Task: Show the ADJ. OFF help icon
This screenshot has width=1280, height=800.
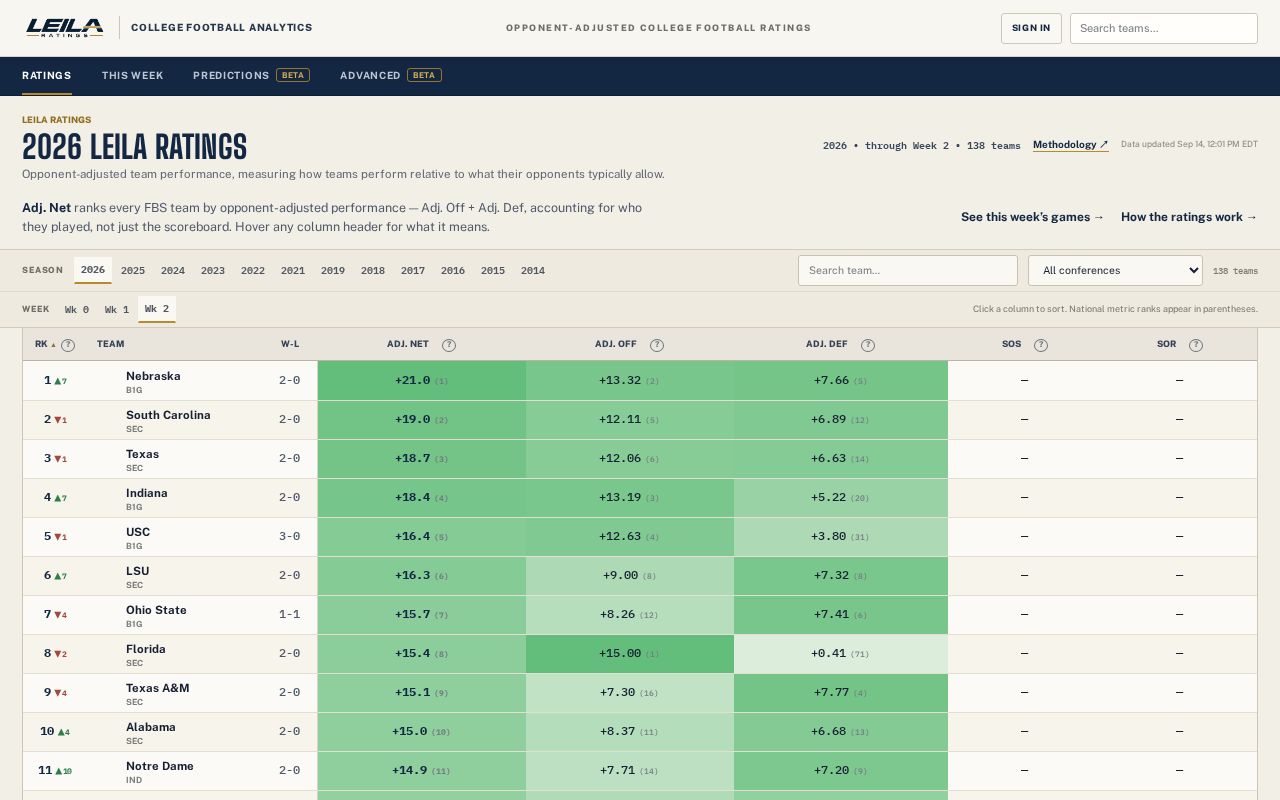Action: 657,345
